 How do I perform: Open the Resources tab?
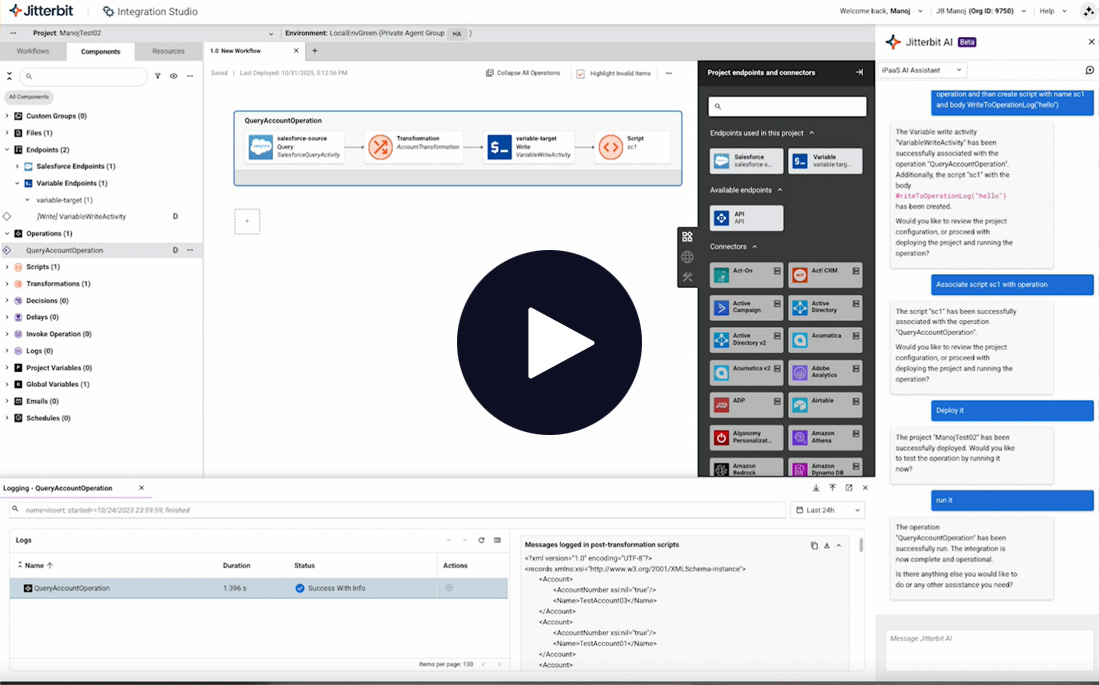click(x=168, y=51)
